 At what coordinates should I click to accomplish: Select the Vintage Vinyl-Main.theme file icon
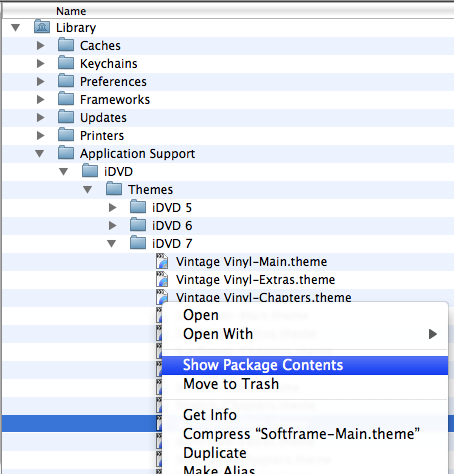click(162, 261)
